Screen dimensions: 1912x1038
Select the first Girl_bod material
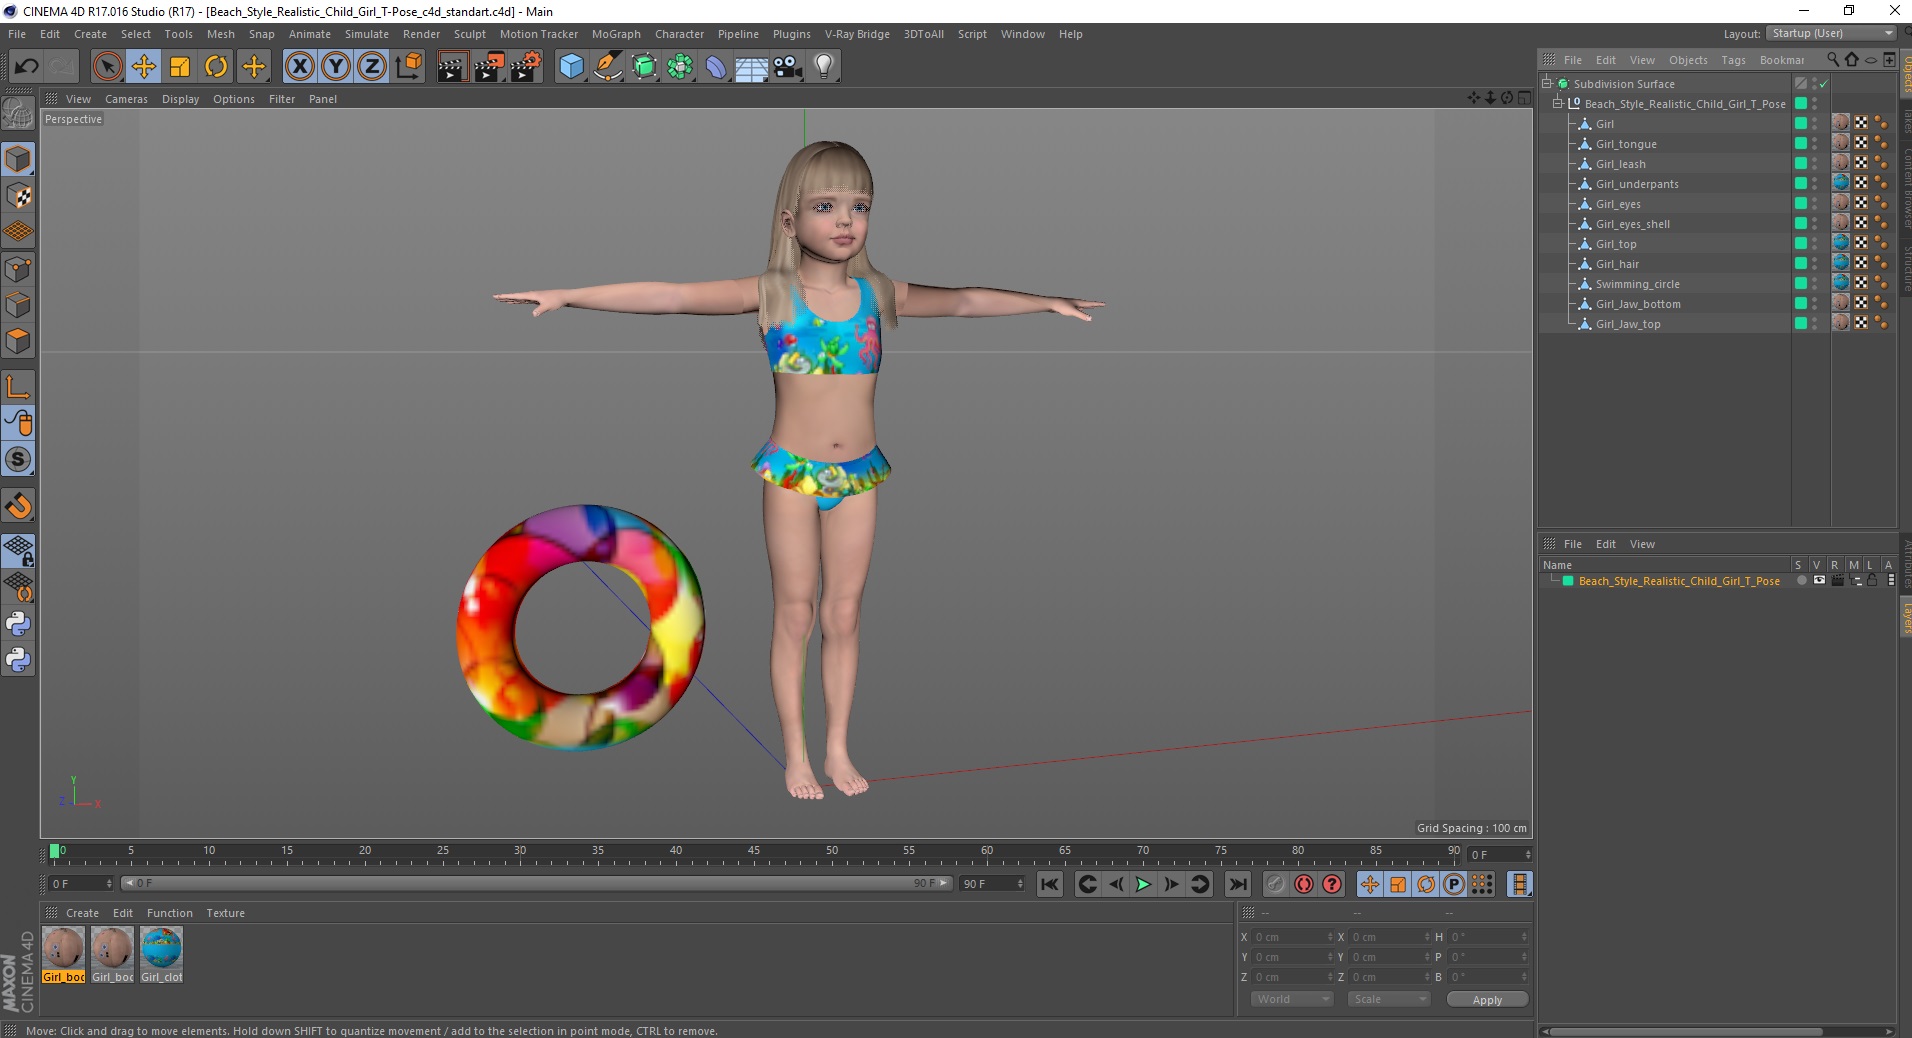(x=63, y=955)
